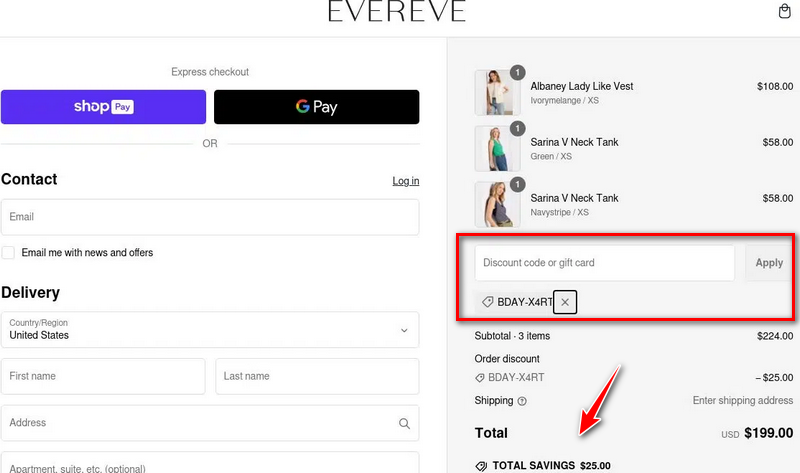800x473 pixels.
Task: Click the EVEREVE logo
Action: 396,12
